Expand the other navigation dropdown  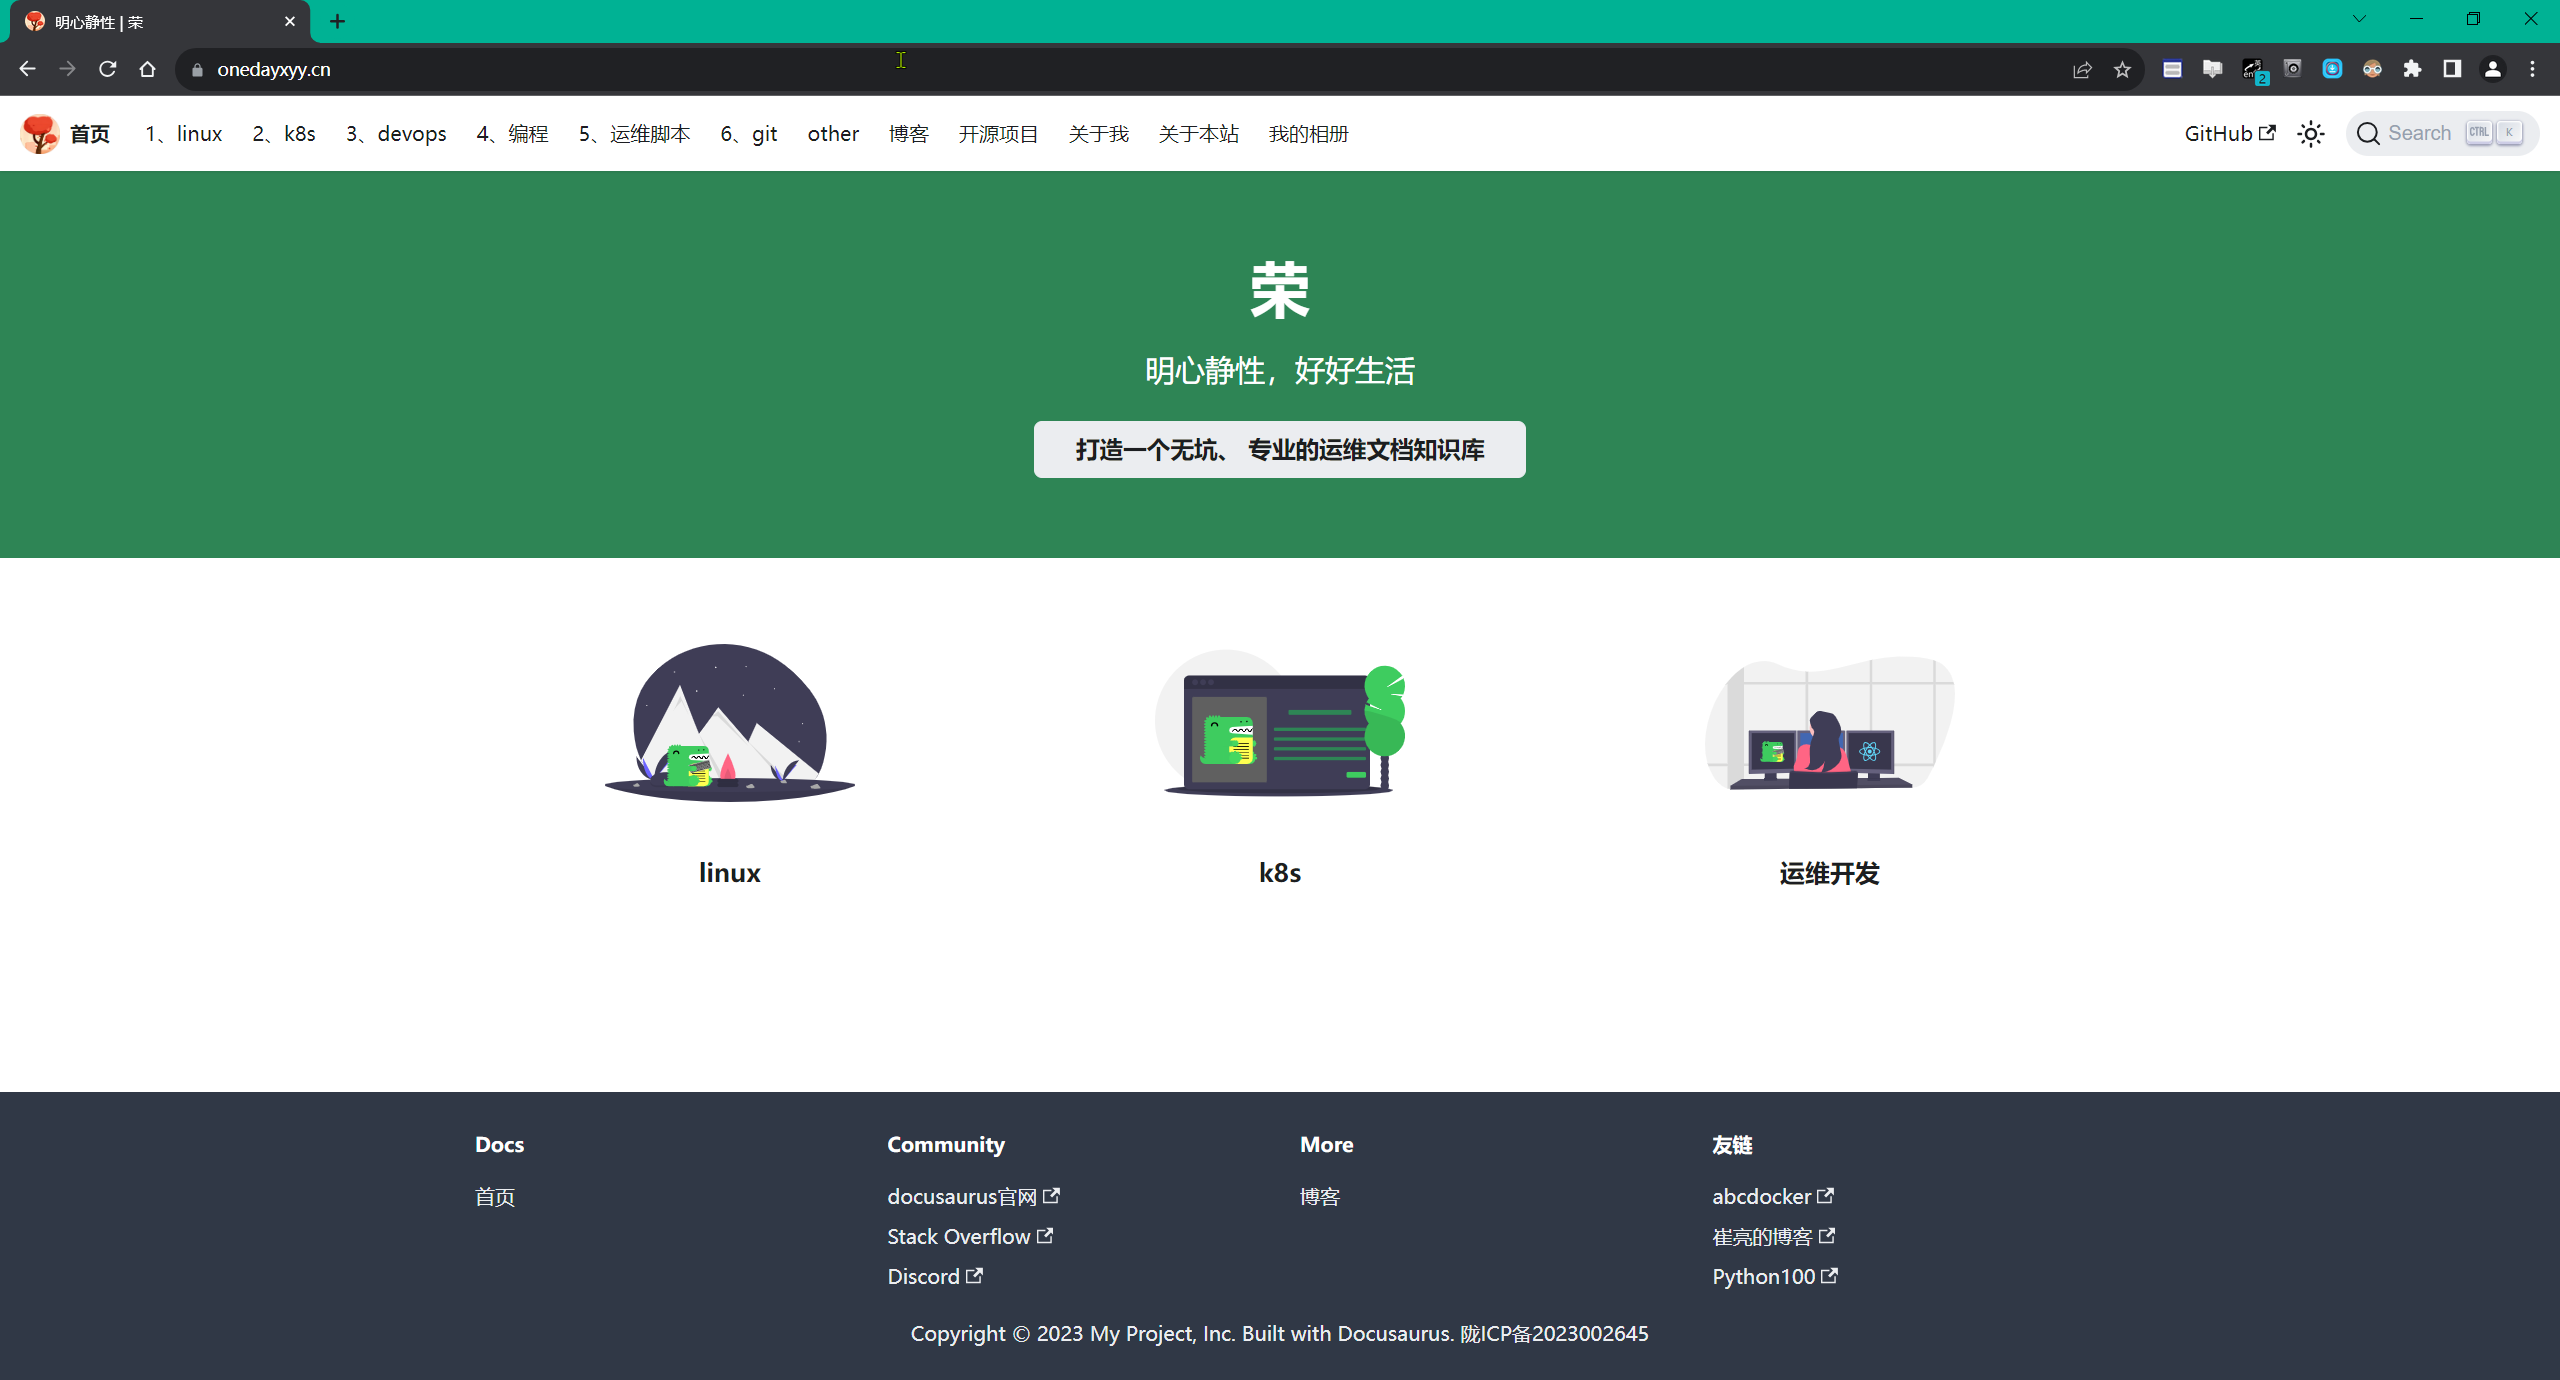tap(833, 134)
